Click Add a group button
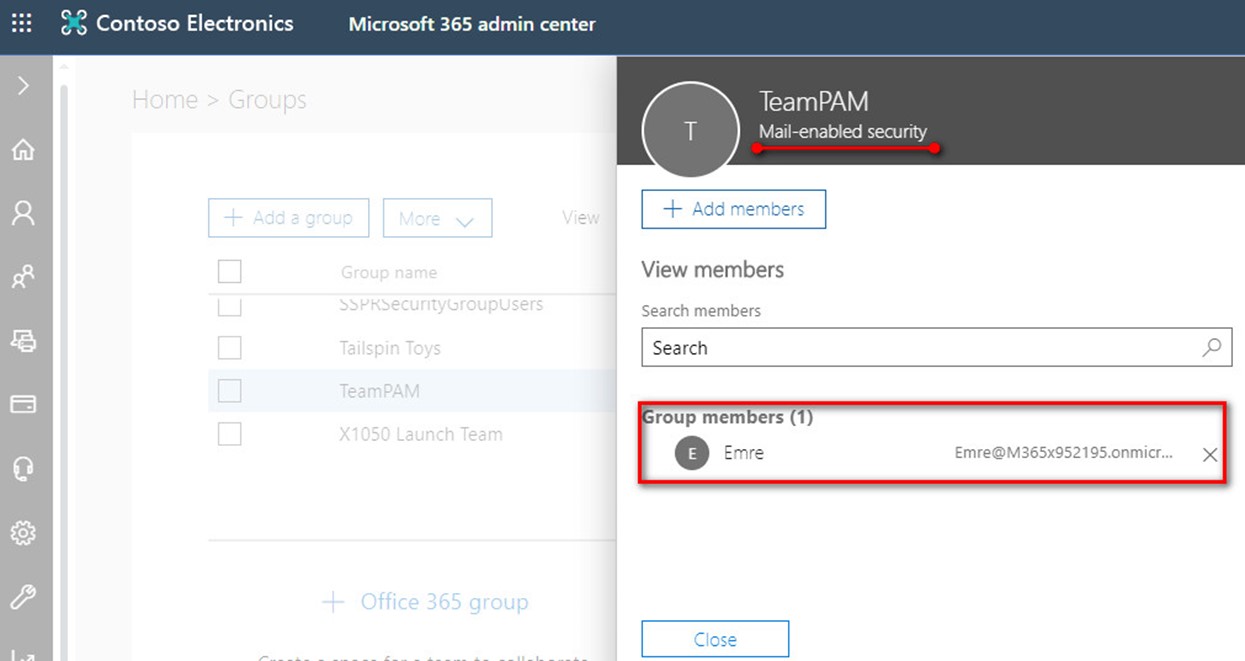The image size is (1245, 661). 288,218
